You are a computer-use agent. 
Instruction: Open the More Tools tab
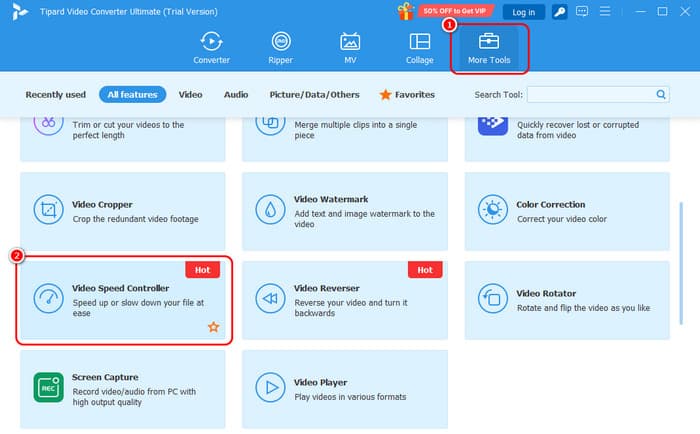pos(489,48)
